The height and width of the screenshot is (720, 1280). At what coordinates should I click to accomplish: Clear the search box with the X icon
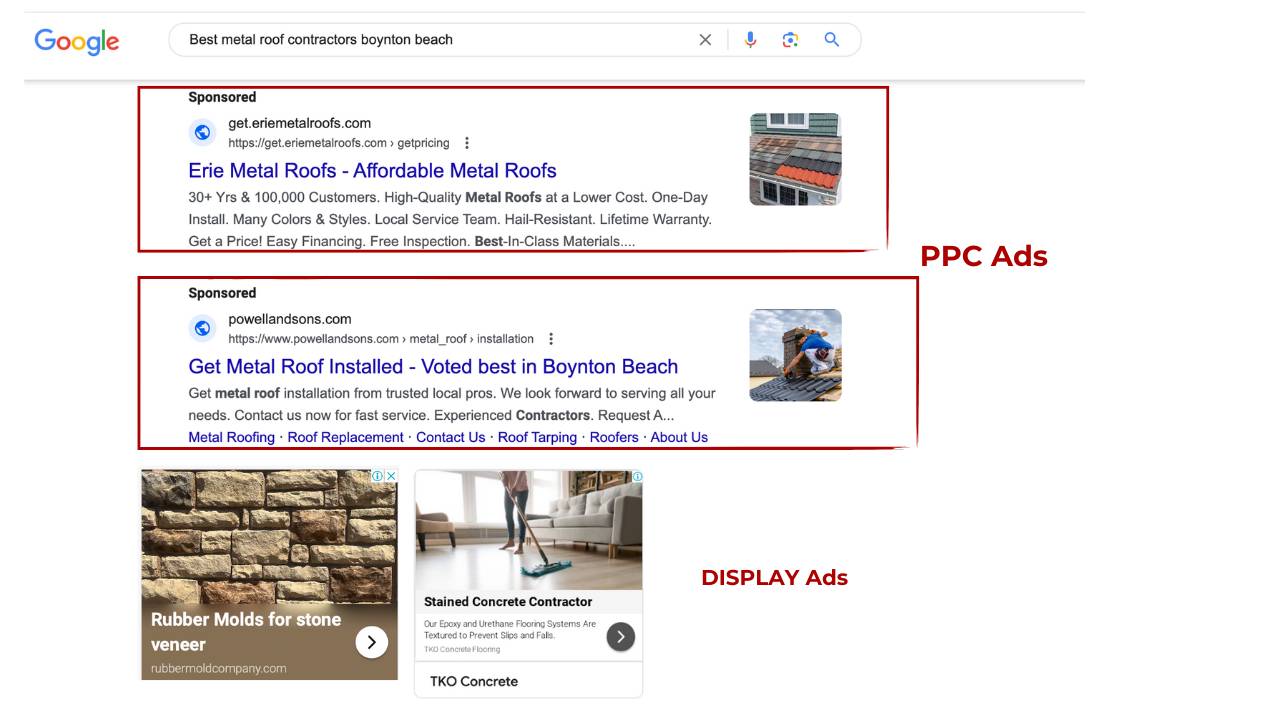click(705, 40)
